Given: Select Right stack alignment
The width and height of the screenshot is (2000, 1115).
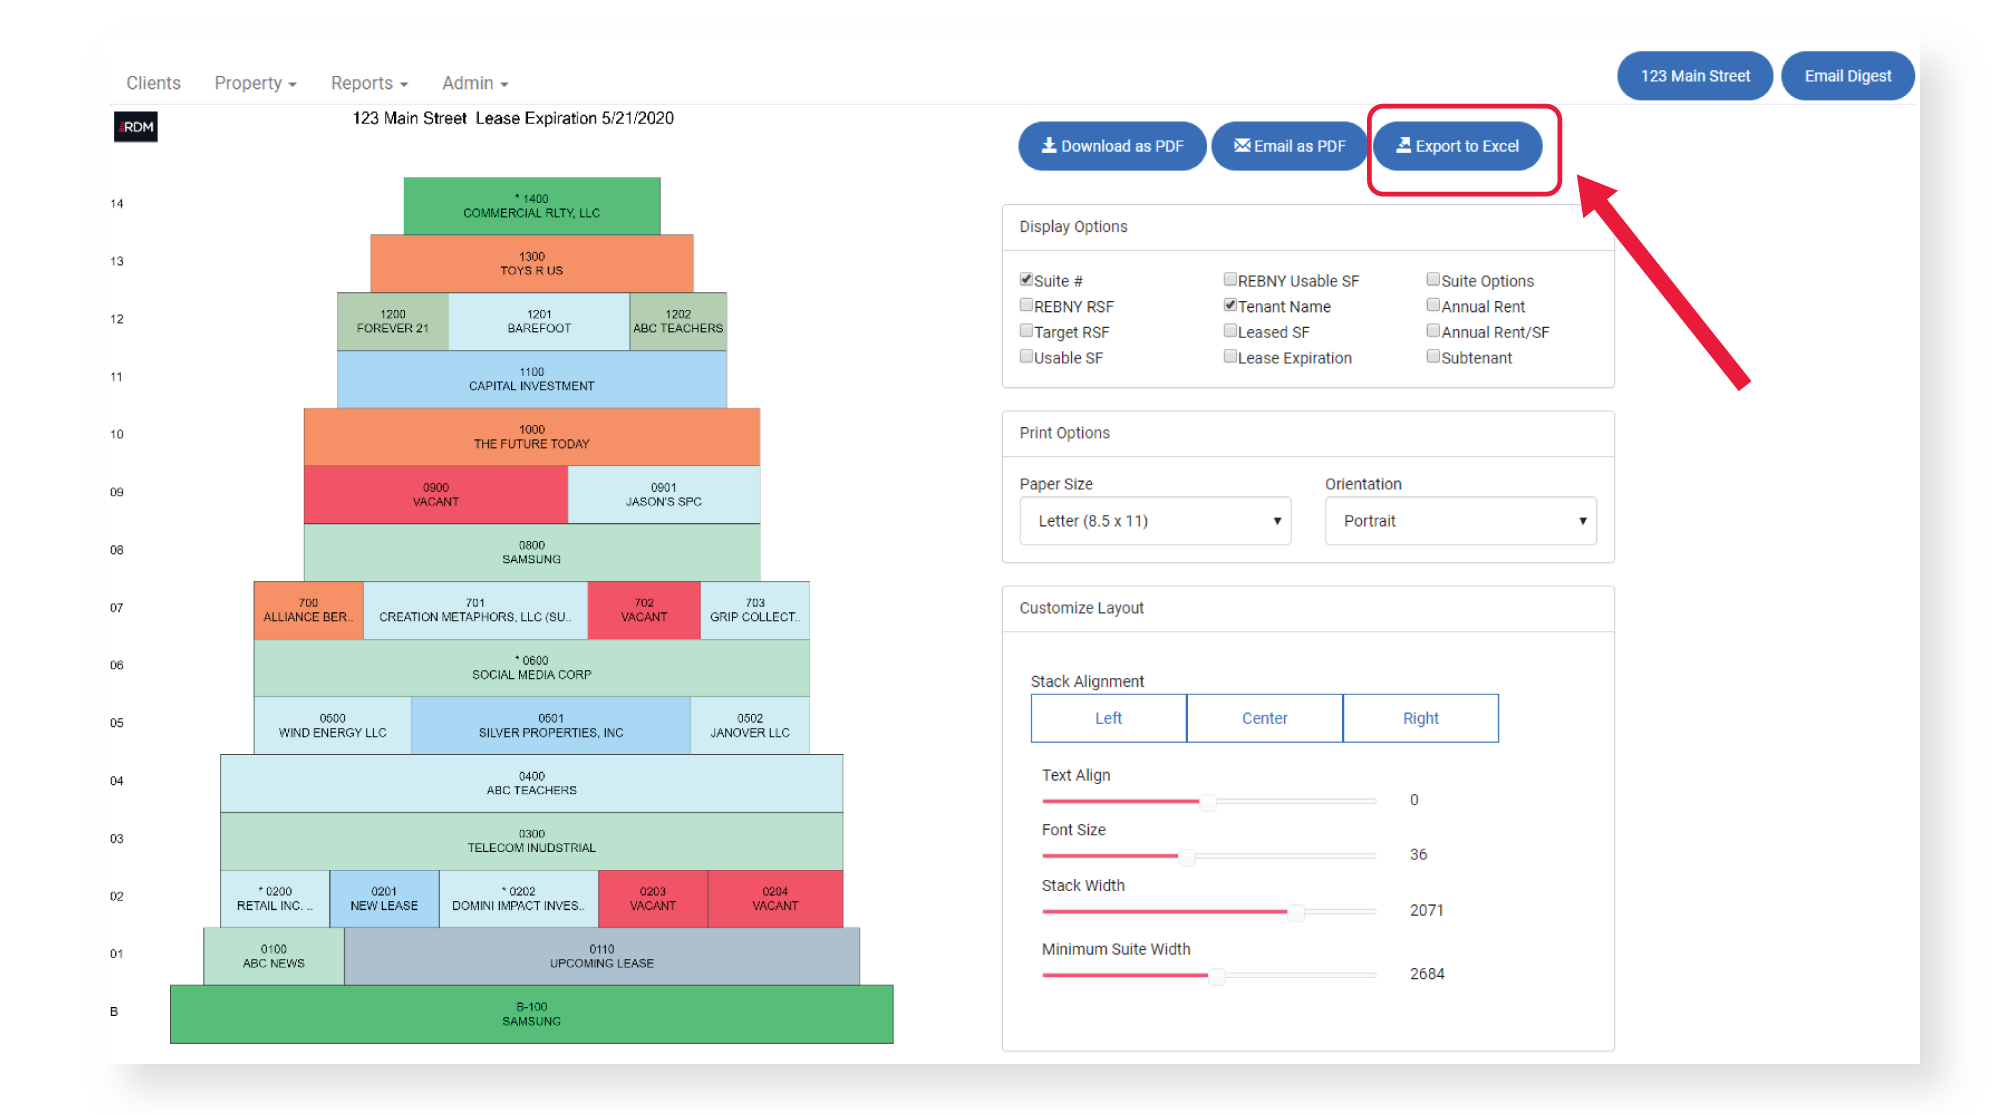Looking at the screenshot, I should 1420,718.
